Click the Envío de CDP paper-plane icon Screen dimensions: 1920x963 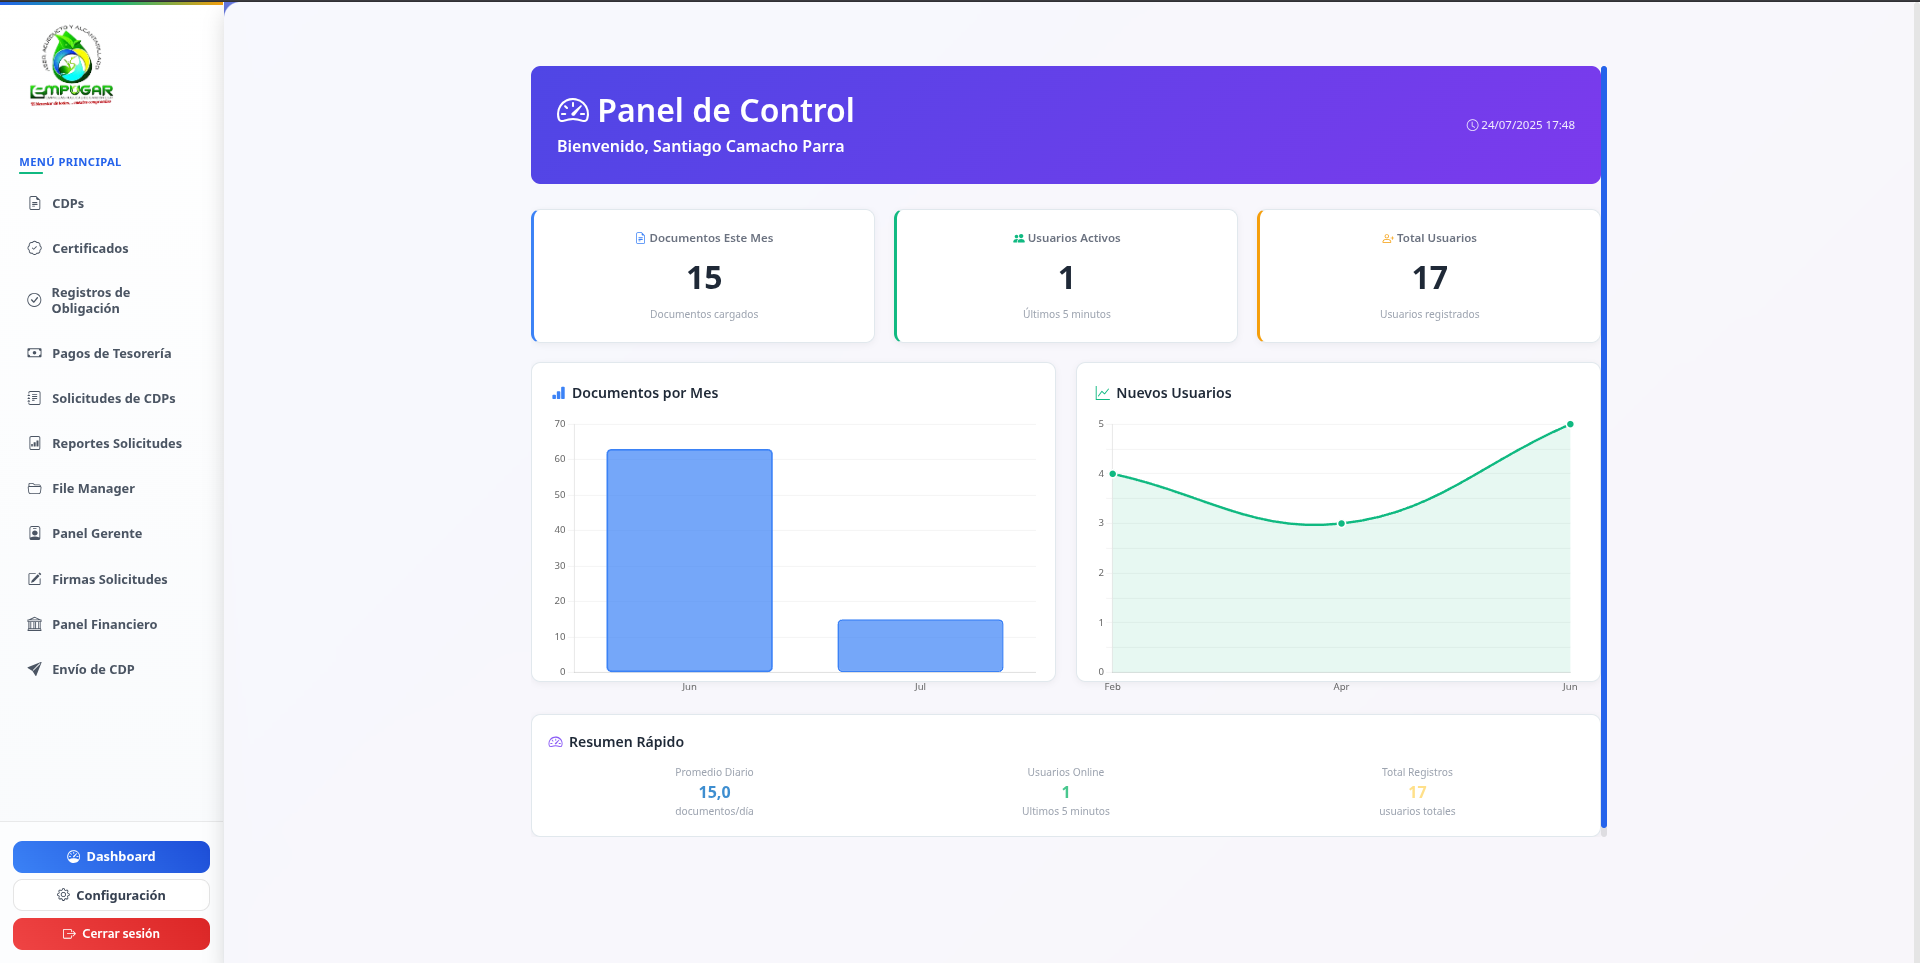click(x=35, y=669)
